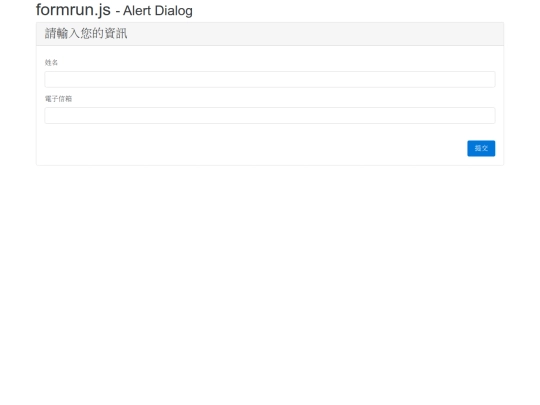This screenshot has height=405, width=540.
Task: Focus the 電子信箱 email input field
Action: [270, 115]
